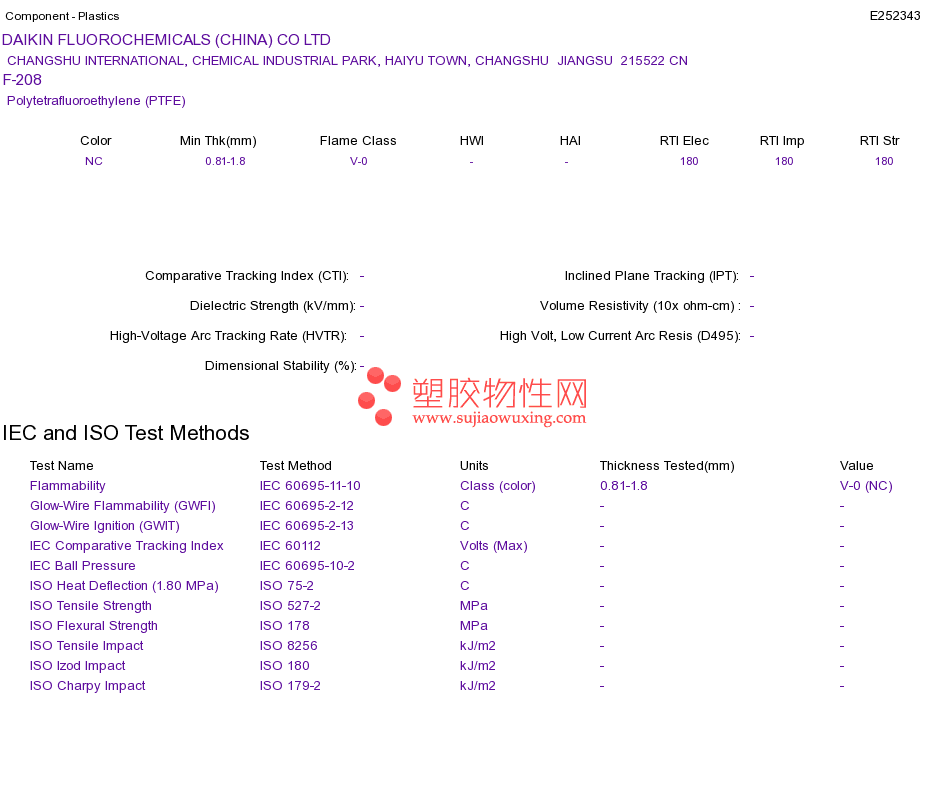This screenshot has height=800, width=950.
Task: Click the RTI Elec column header
Action: [x=684, y=141]
